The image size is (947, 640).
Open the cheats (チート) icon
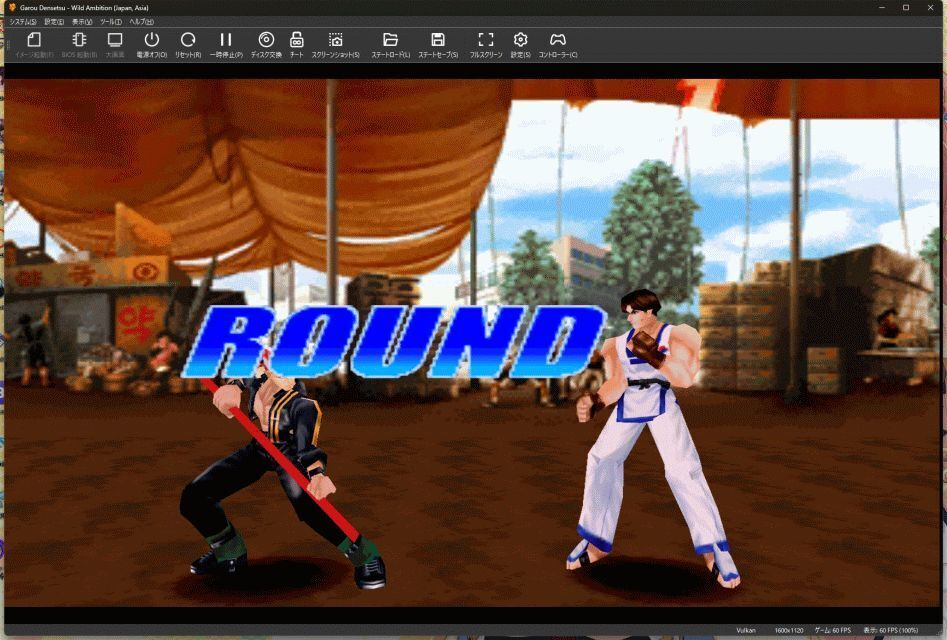coord(297,40)
